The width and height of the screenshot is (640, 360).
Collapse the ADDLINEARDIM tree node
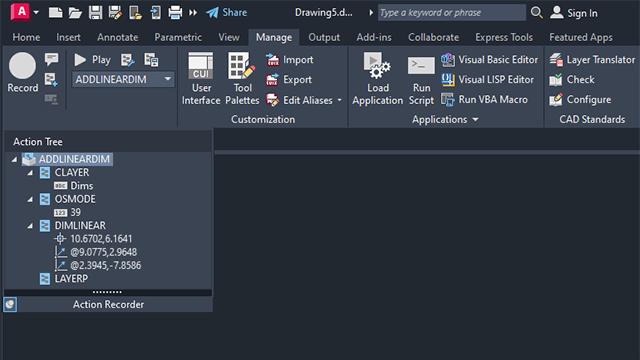[14, 159]
